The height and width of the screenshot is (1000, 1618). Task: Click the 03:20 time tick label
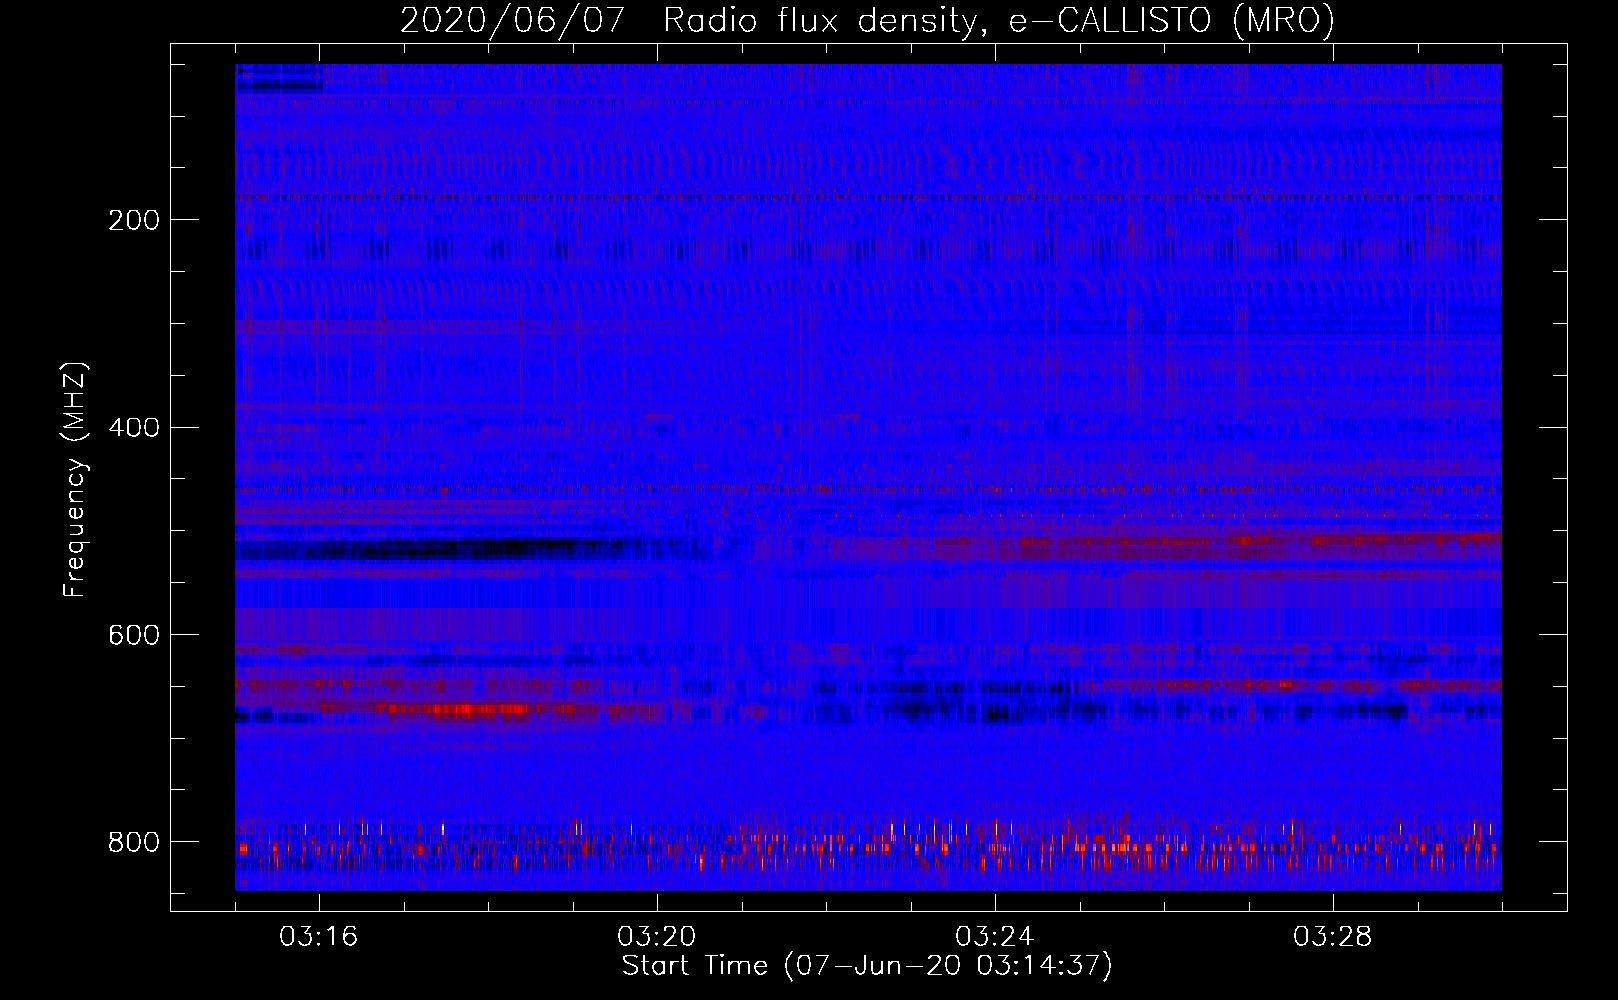[657, 937]
